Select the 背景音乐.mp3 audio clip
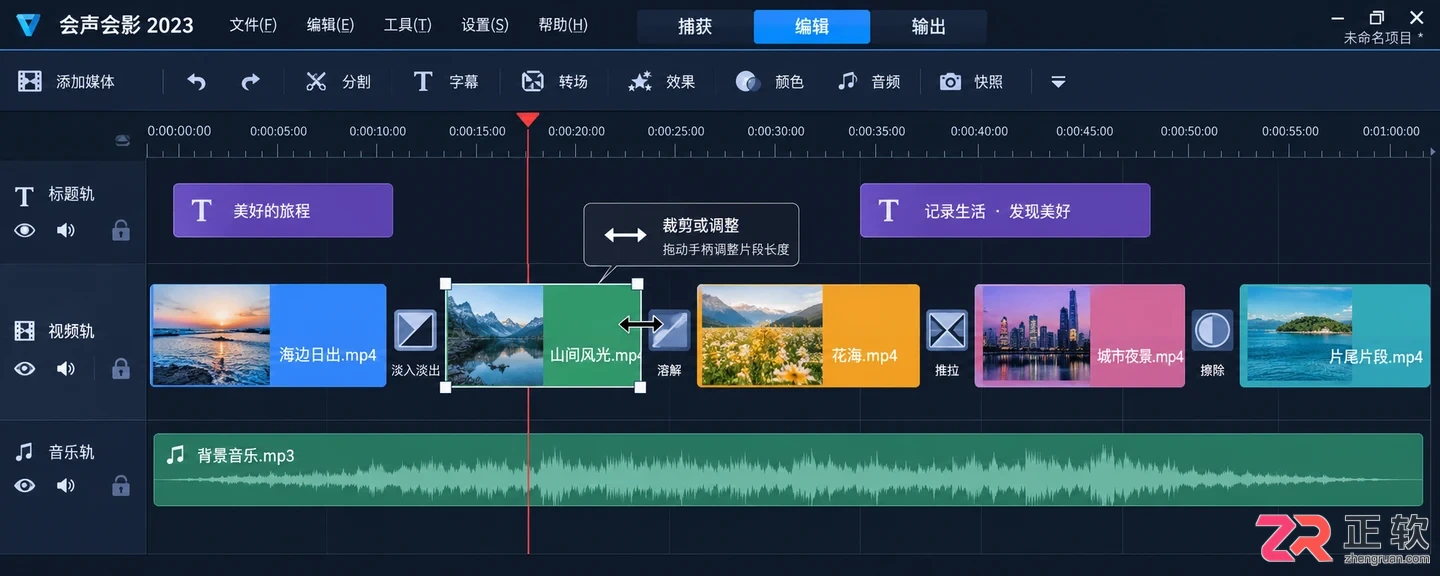 pyautogui.click(x=788, y=470)
